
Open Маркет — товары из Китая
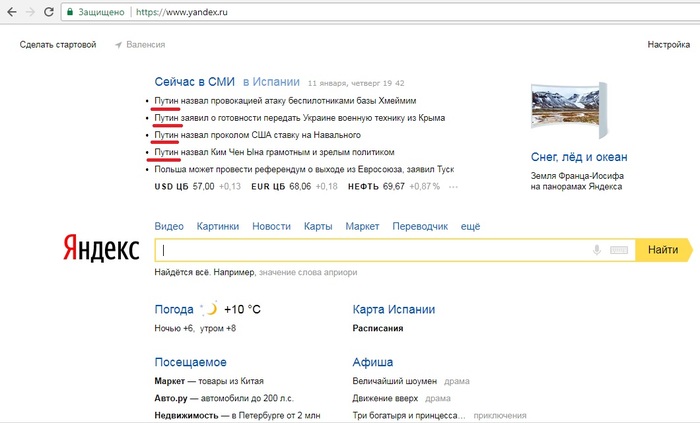pos(209,381)
